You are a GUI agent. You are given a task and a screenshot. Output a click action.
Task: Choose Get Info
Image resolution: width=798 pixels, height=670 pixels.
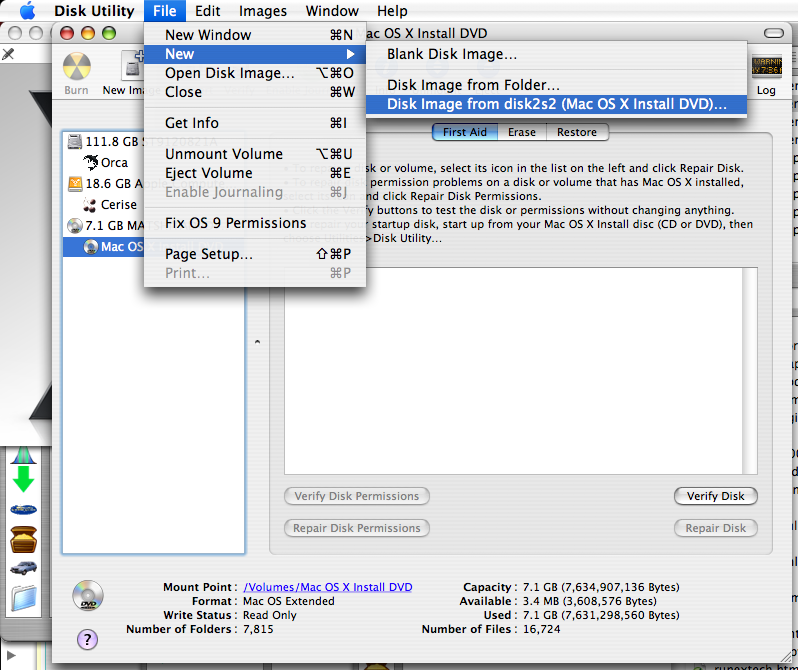pyautogui.click(x=255, y=123)
